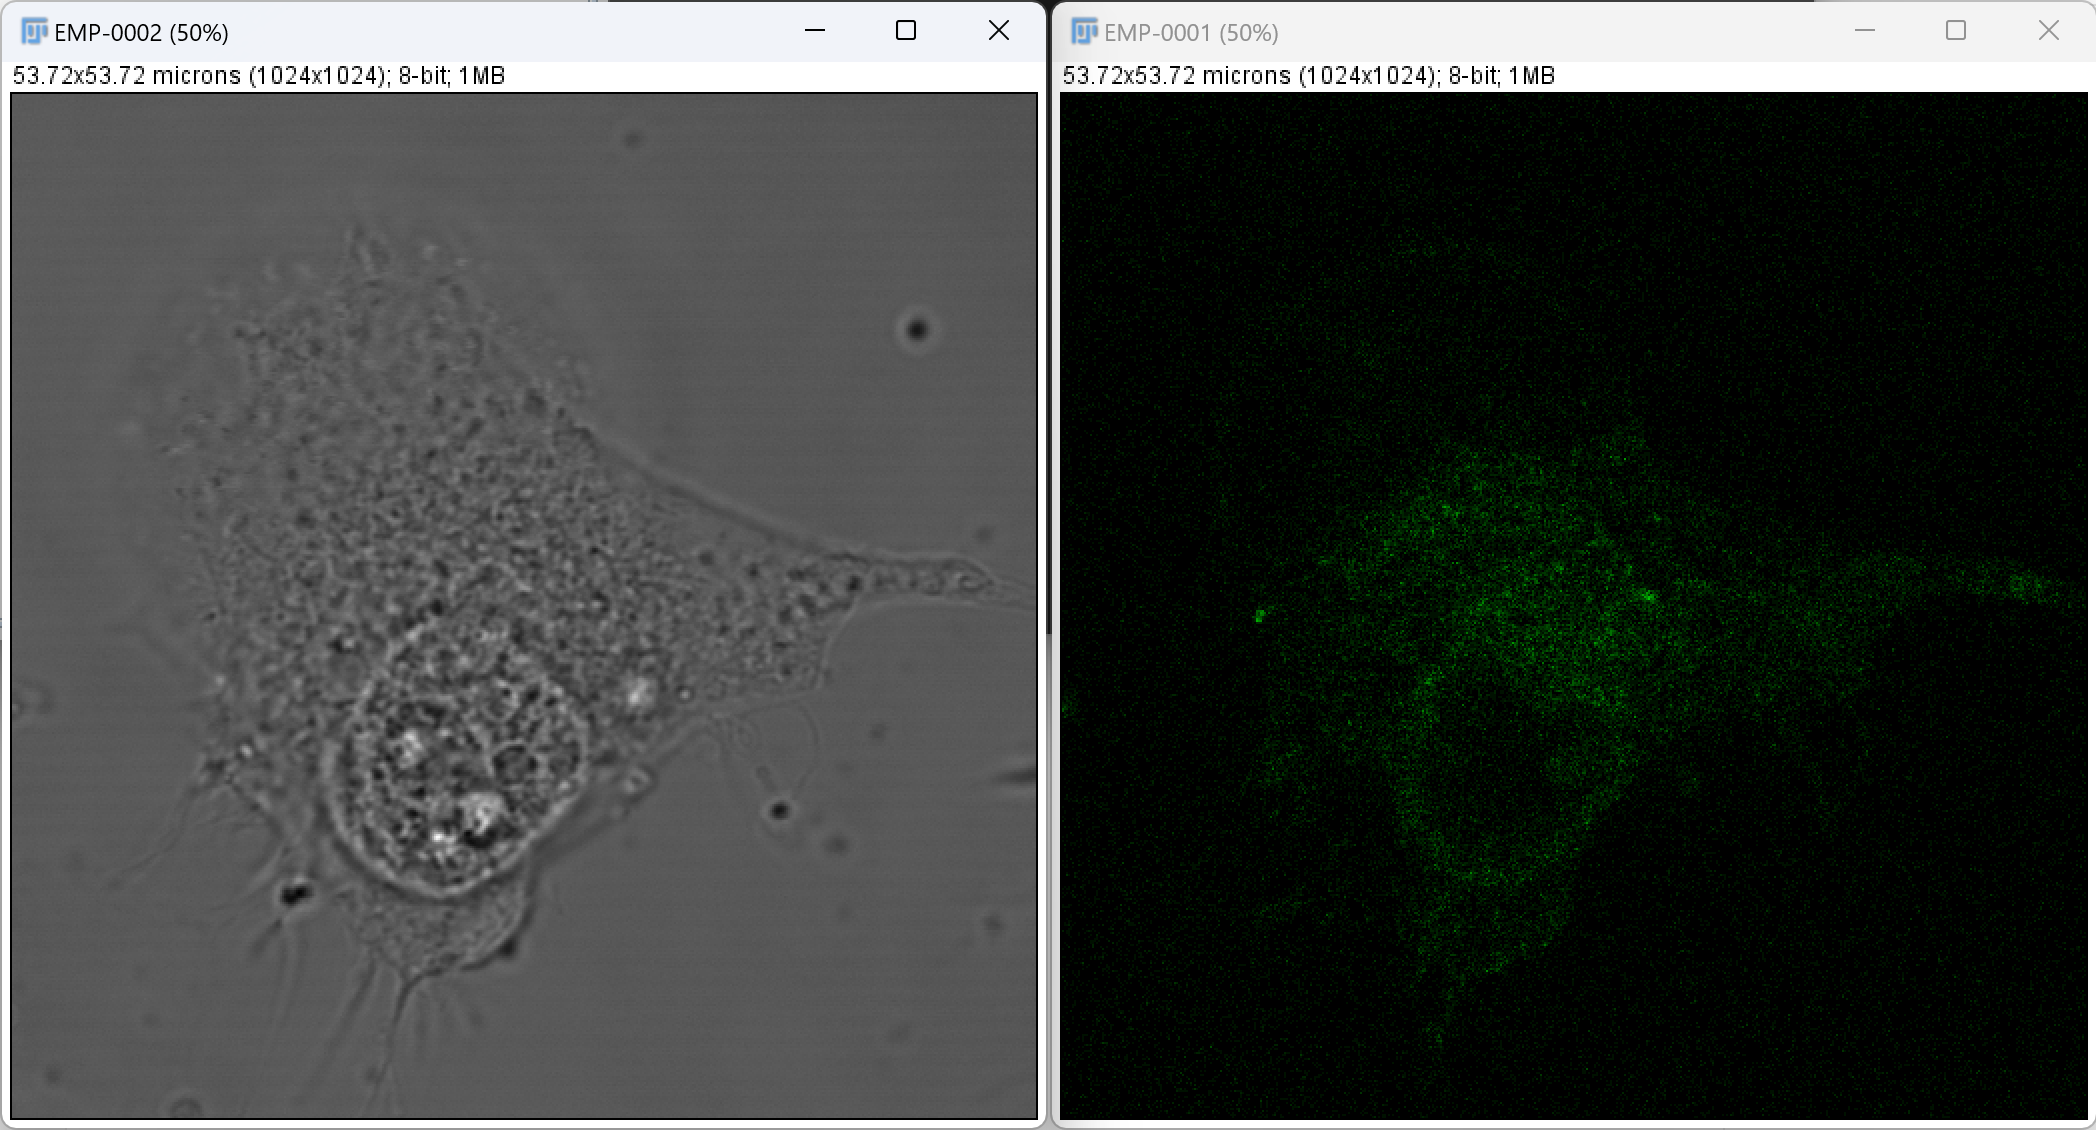This screenshot has height=1130, width=2096.
Task: Activate window via EMP-0002 (50%) title text
Action: click(x=141, y=33)
